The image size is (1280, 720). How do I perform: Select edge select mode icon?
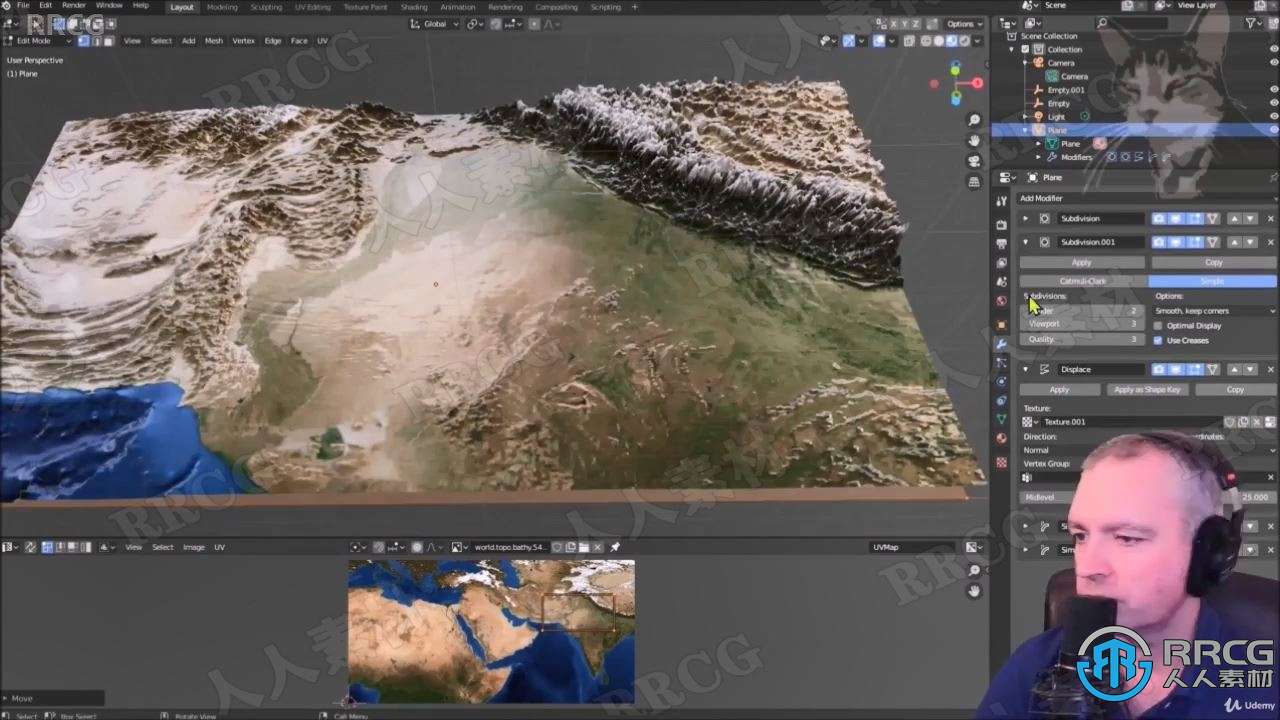tap(96, 41)
